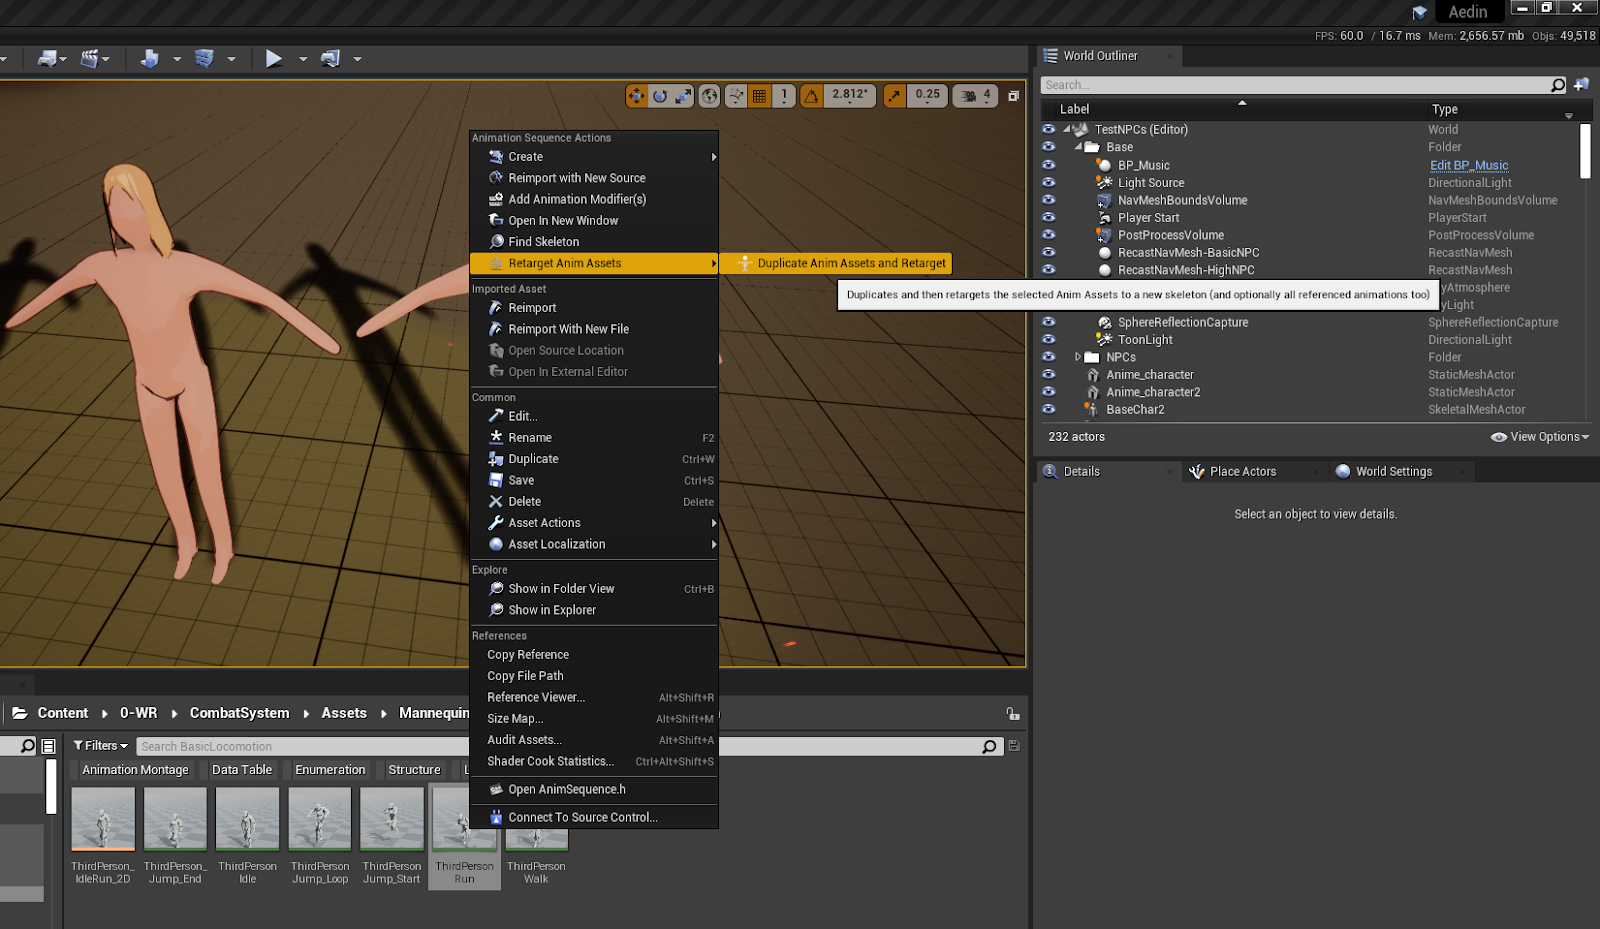Toggle visibility of the BaseChar2 actor
Viewport: 1600px width, 929px height.
(1048, 409)
